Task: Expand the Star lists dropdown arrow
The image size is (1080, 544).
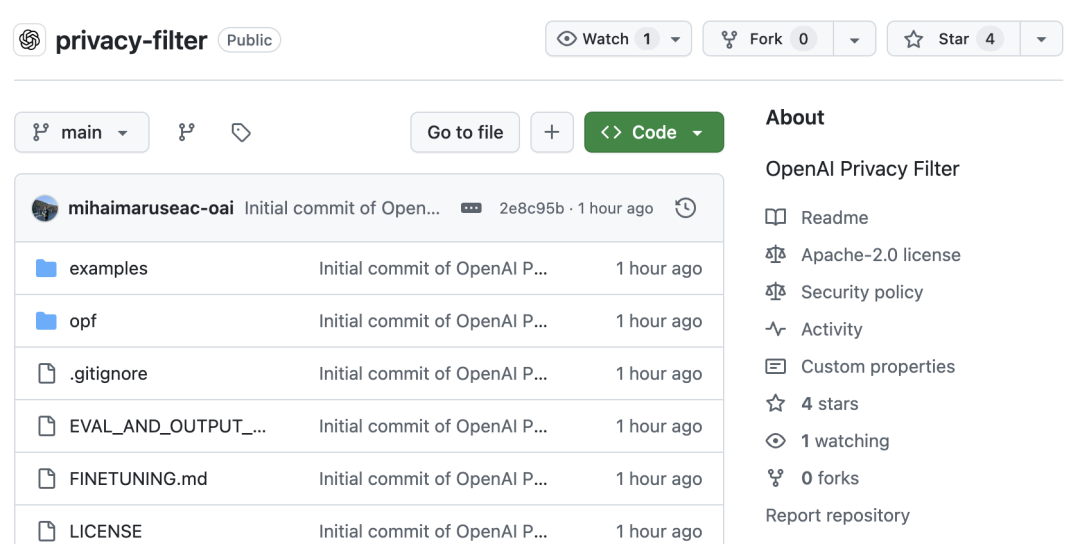Action: click(x=1042, y=39)
